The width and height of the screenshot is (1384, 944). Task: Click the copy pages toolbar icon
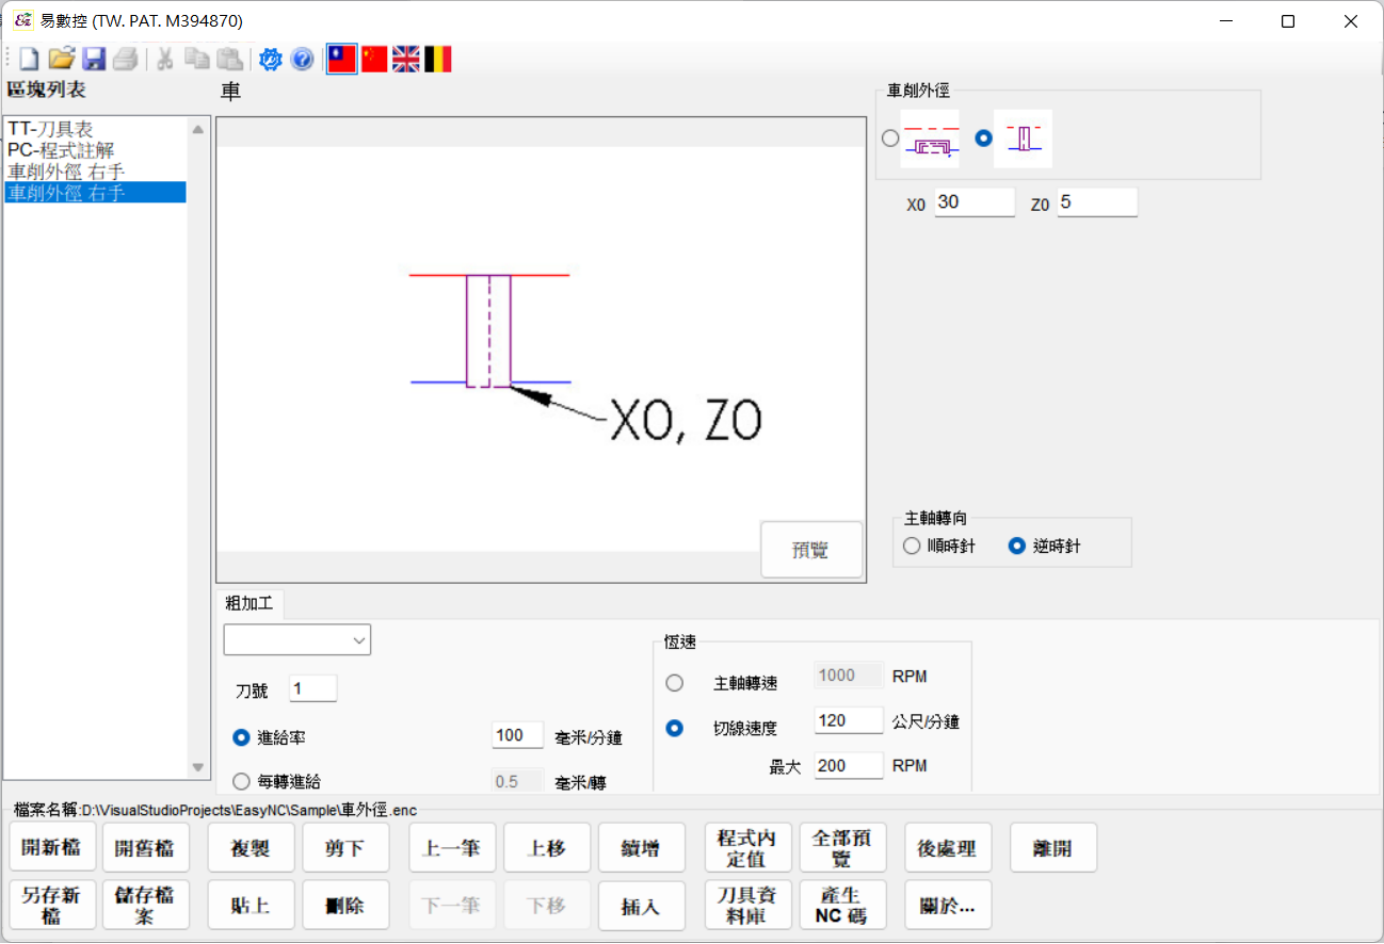[x=197, y=59]
